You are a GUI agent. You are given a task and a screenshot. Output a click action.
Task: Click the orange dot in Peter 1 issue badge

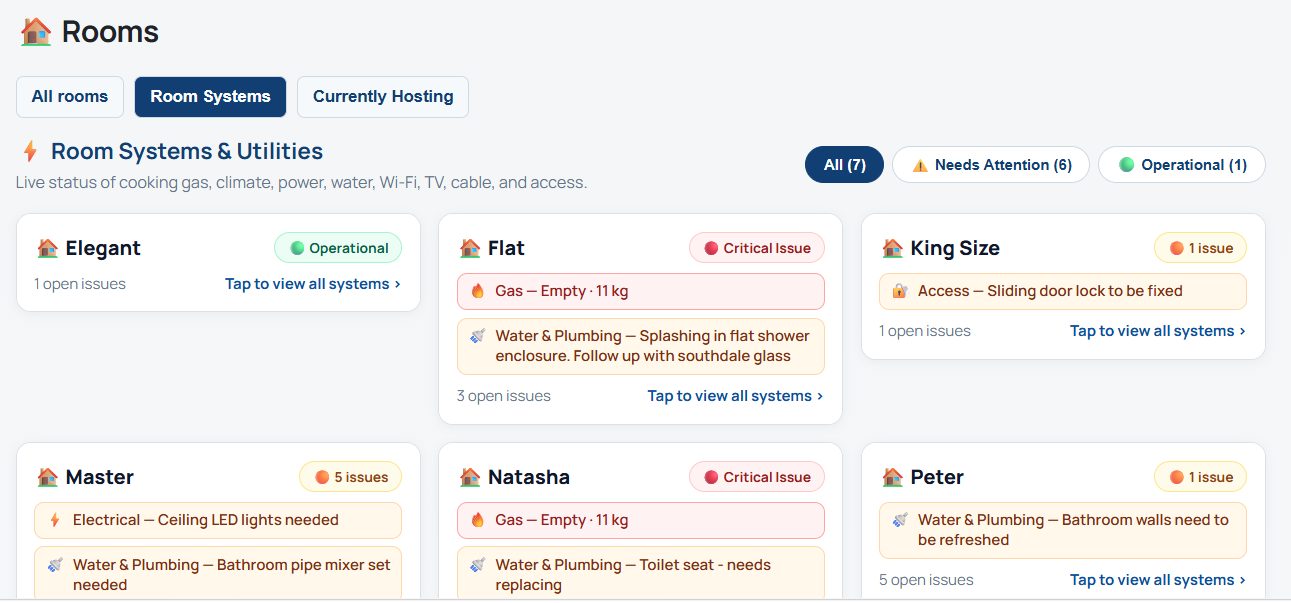pyautogui.click(x=1176, y=477)
